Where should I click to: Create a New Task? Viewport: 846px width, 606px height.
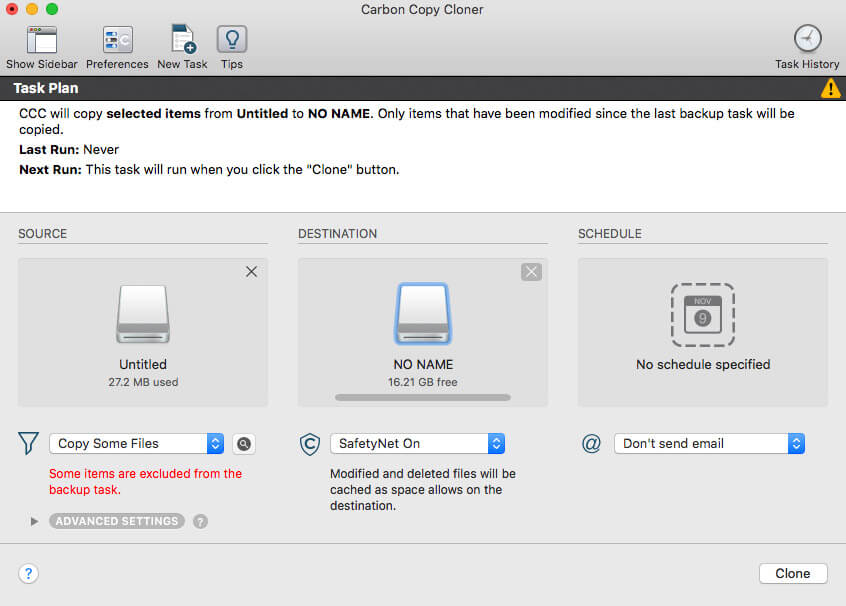[182, 40]
